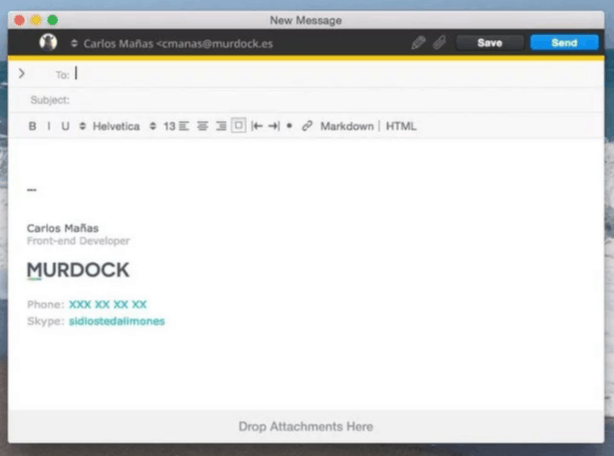Click the pencil signature icon
This screenshot has height=456, width=614.
coord(418,42)
